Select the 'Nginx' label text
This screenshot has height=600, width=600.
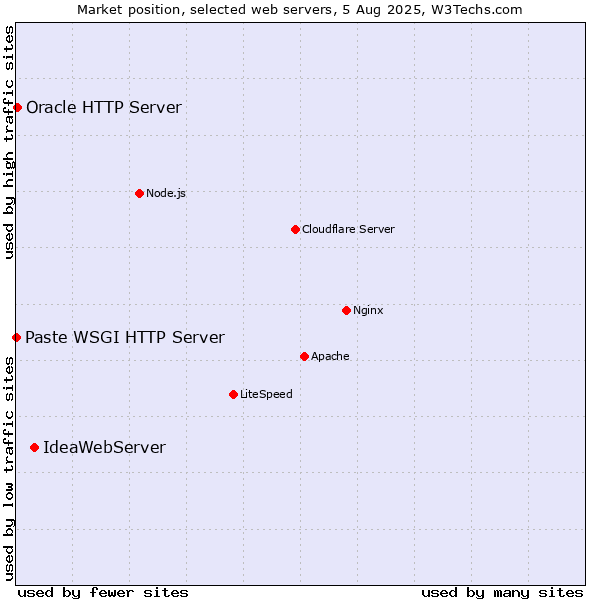click(368, 311)
